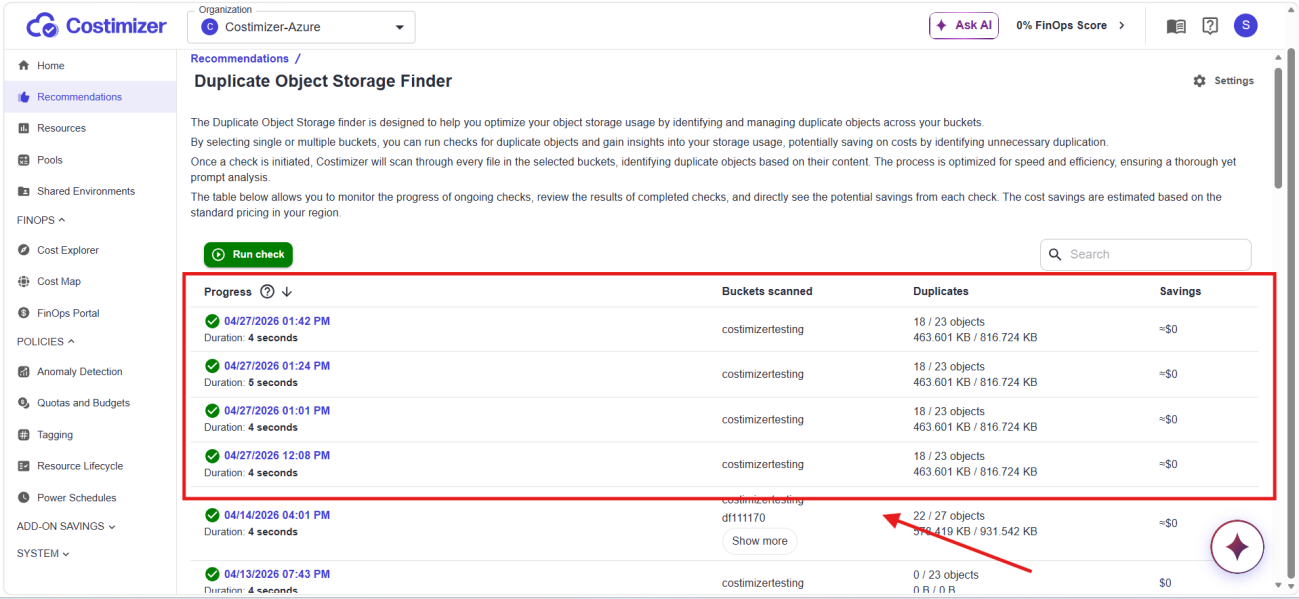Click the Cost Explorer sidebar icon
This screenshot has height=599, width=1299.
click(x=24, y=251)
